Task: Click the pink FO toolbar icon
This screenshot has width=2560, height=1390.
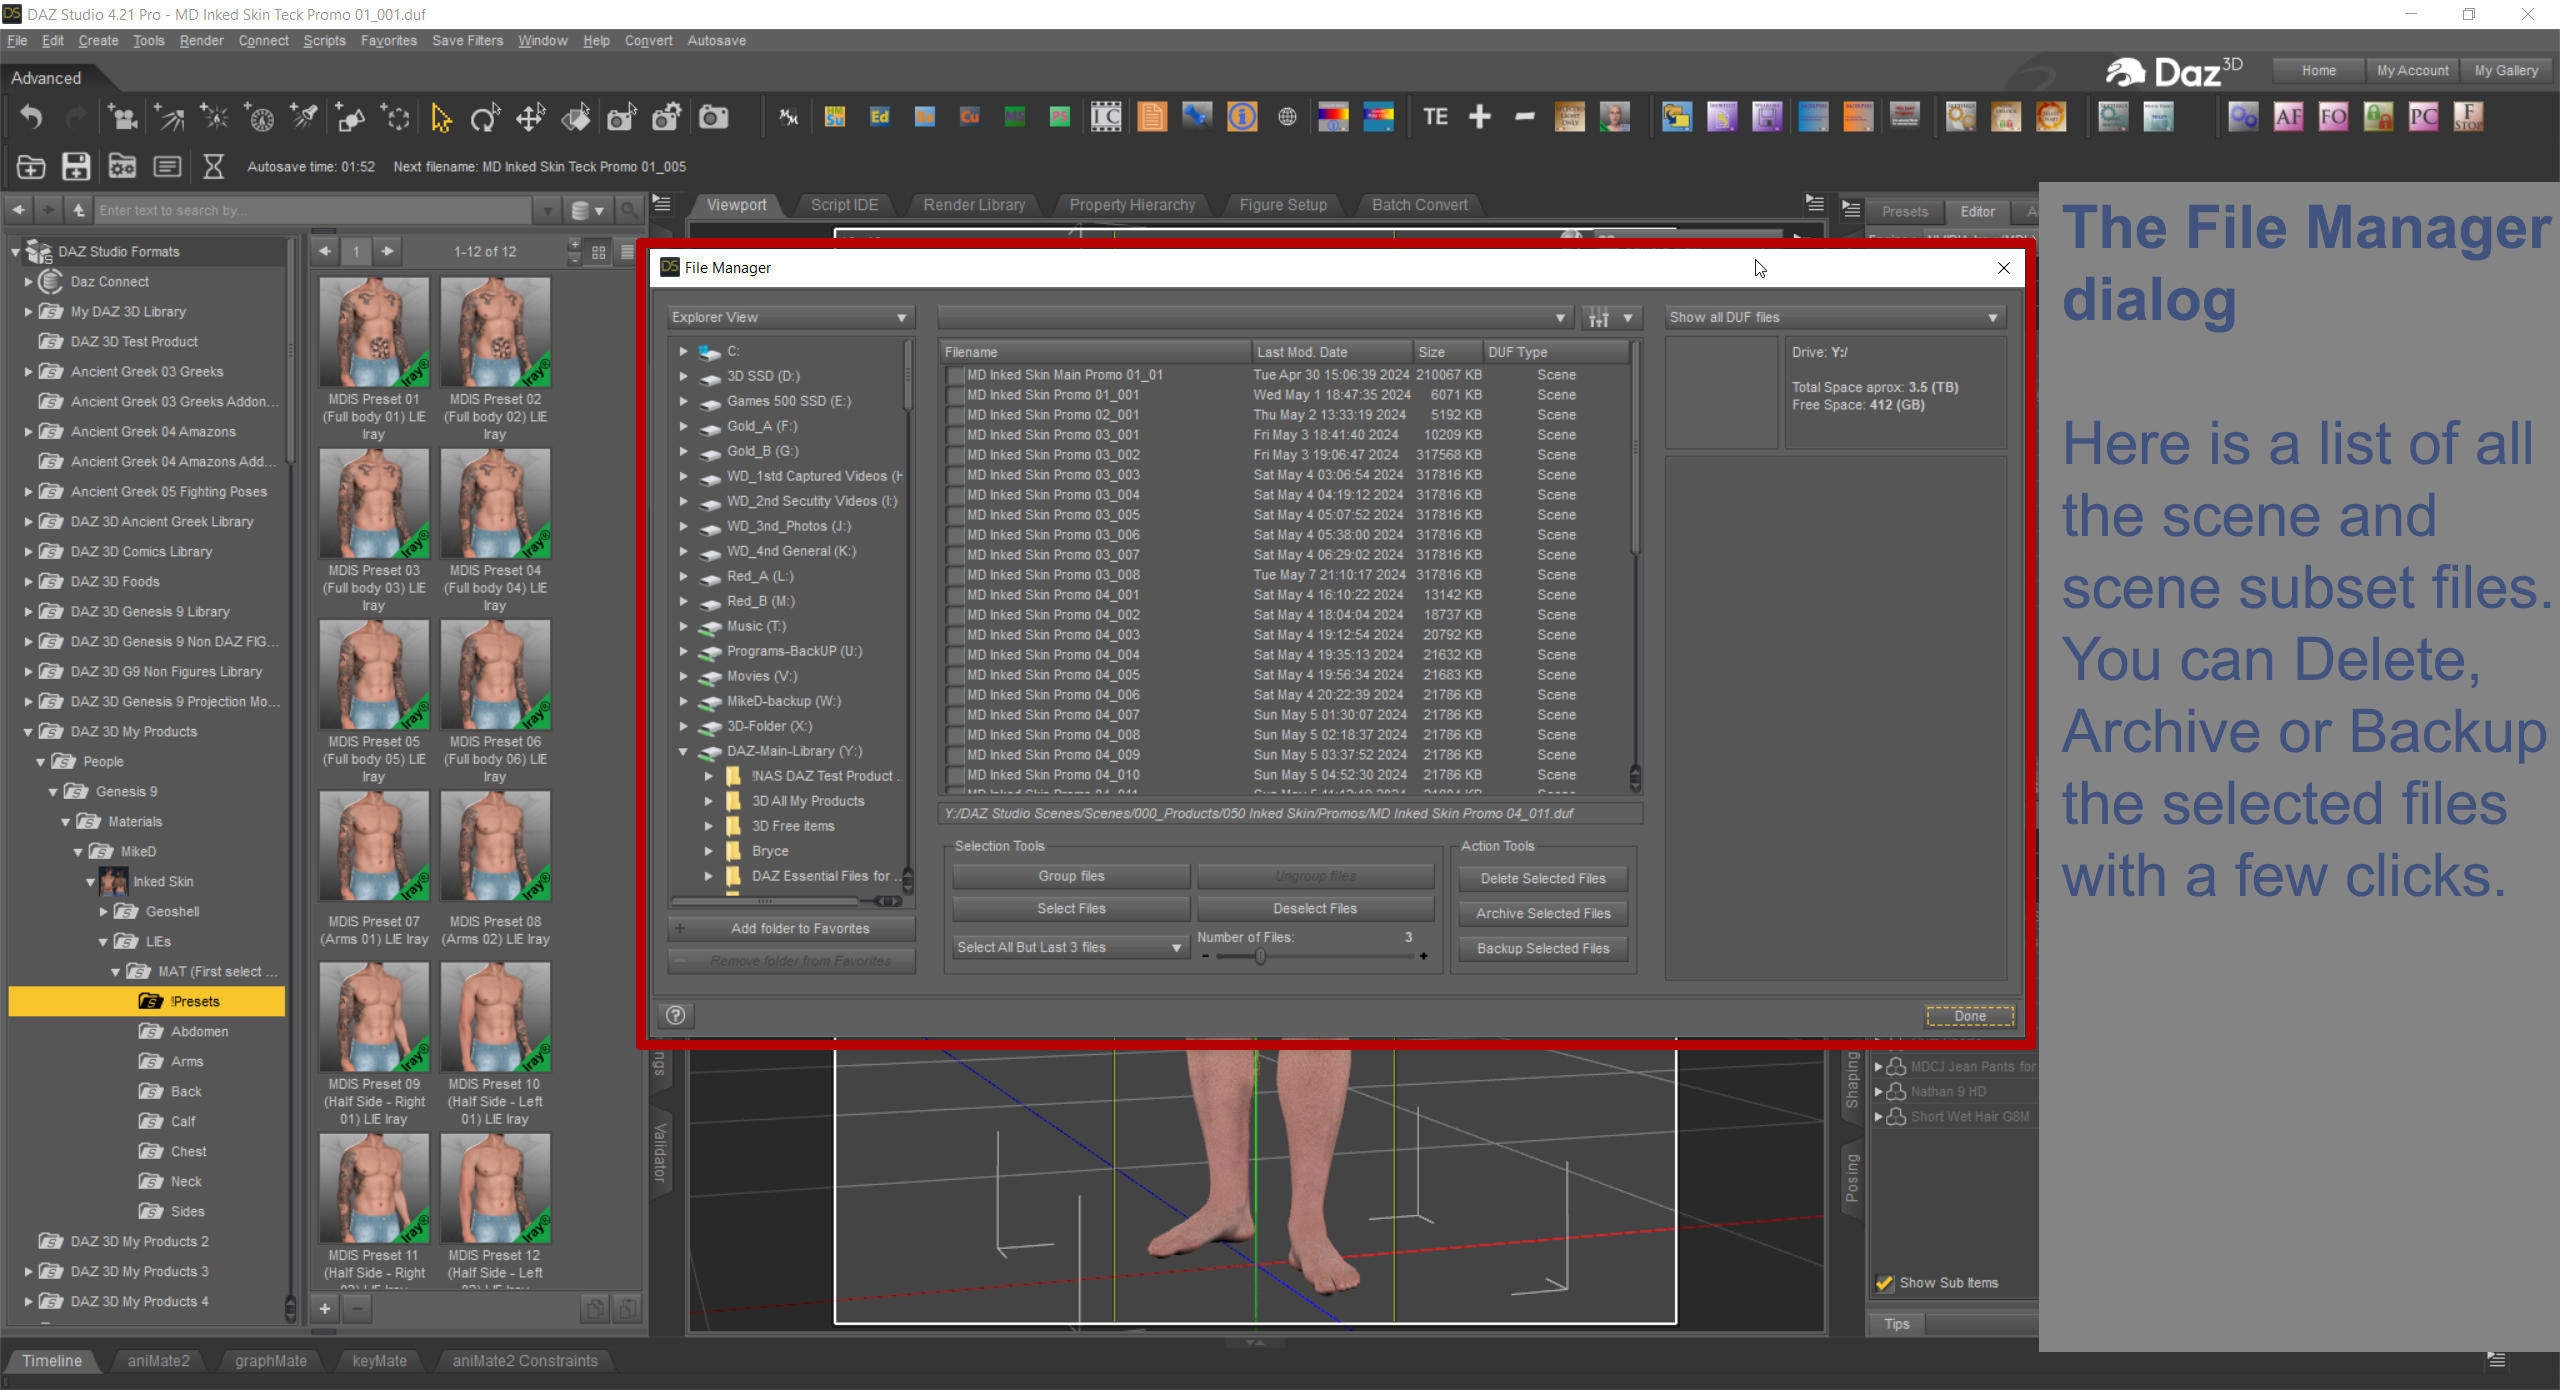Action: click(x=2333, y=117)
